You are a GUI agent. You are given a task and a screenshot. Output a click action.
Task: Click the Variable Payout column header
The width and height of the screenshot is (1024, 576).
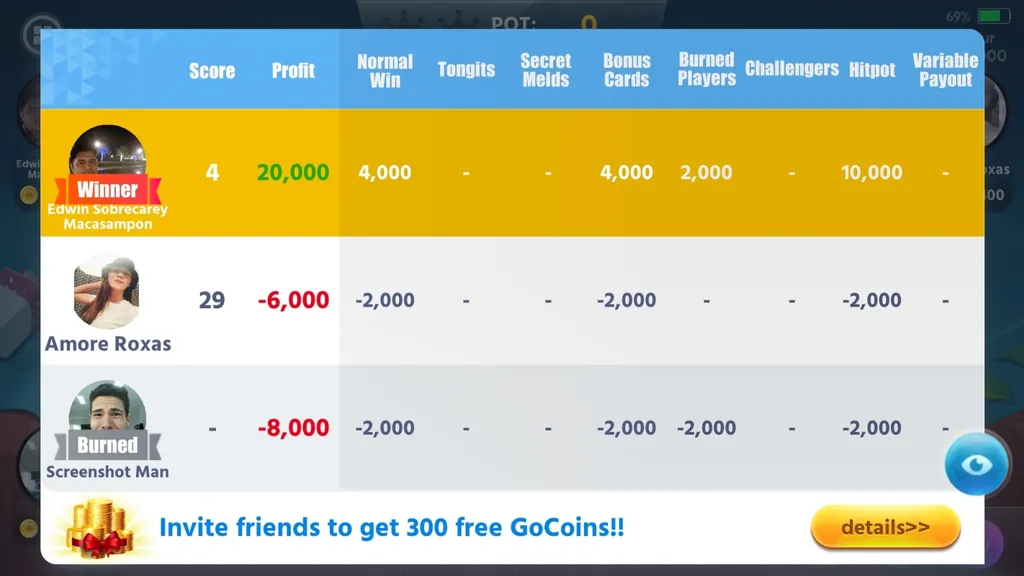[945, 70]
